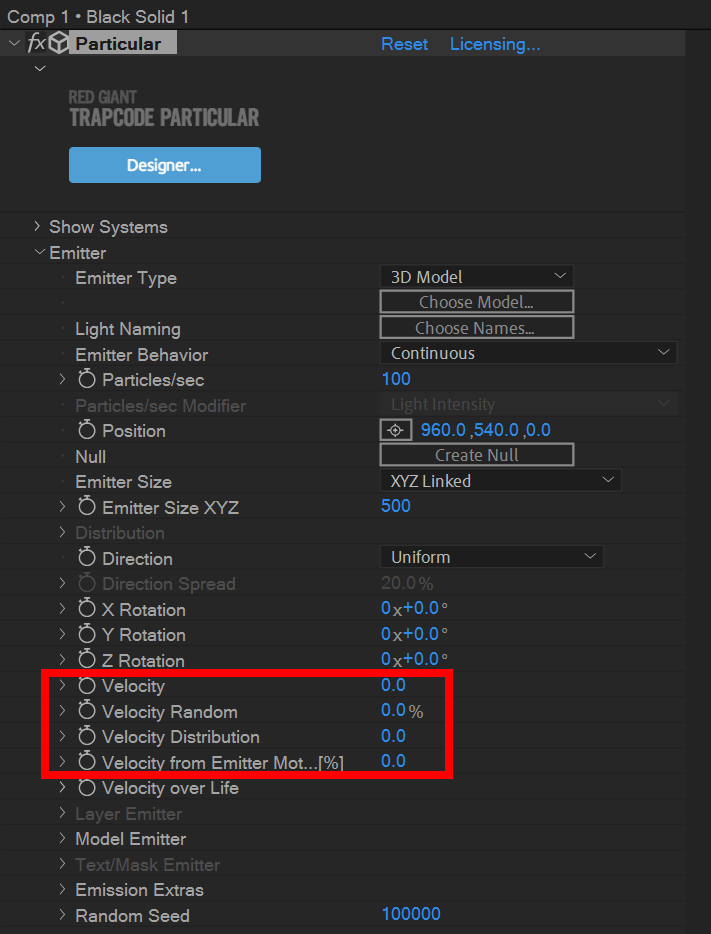Open the Licensing link
The height and width of the screenshot is (934, 711).
click(x=495, y=44)
